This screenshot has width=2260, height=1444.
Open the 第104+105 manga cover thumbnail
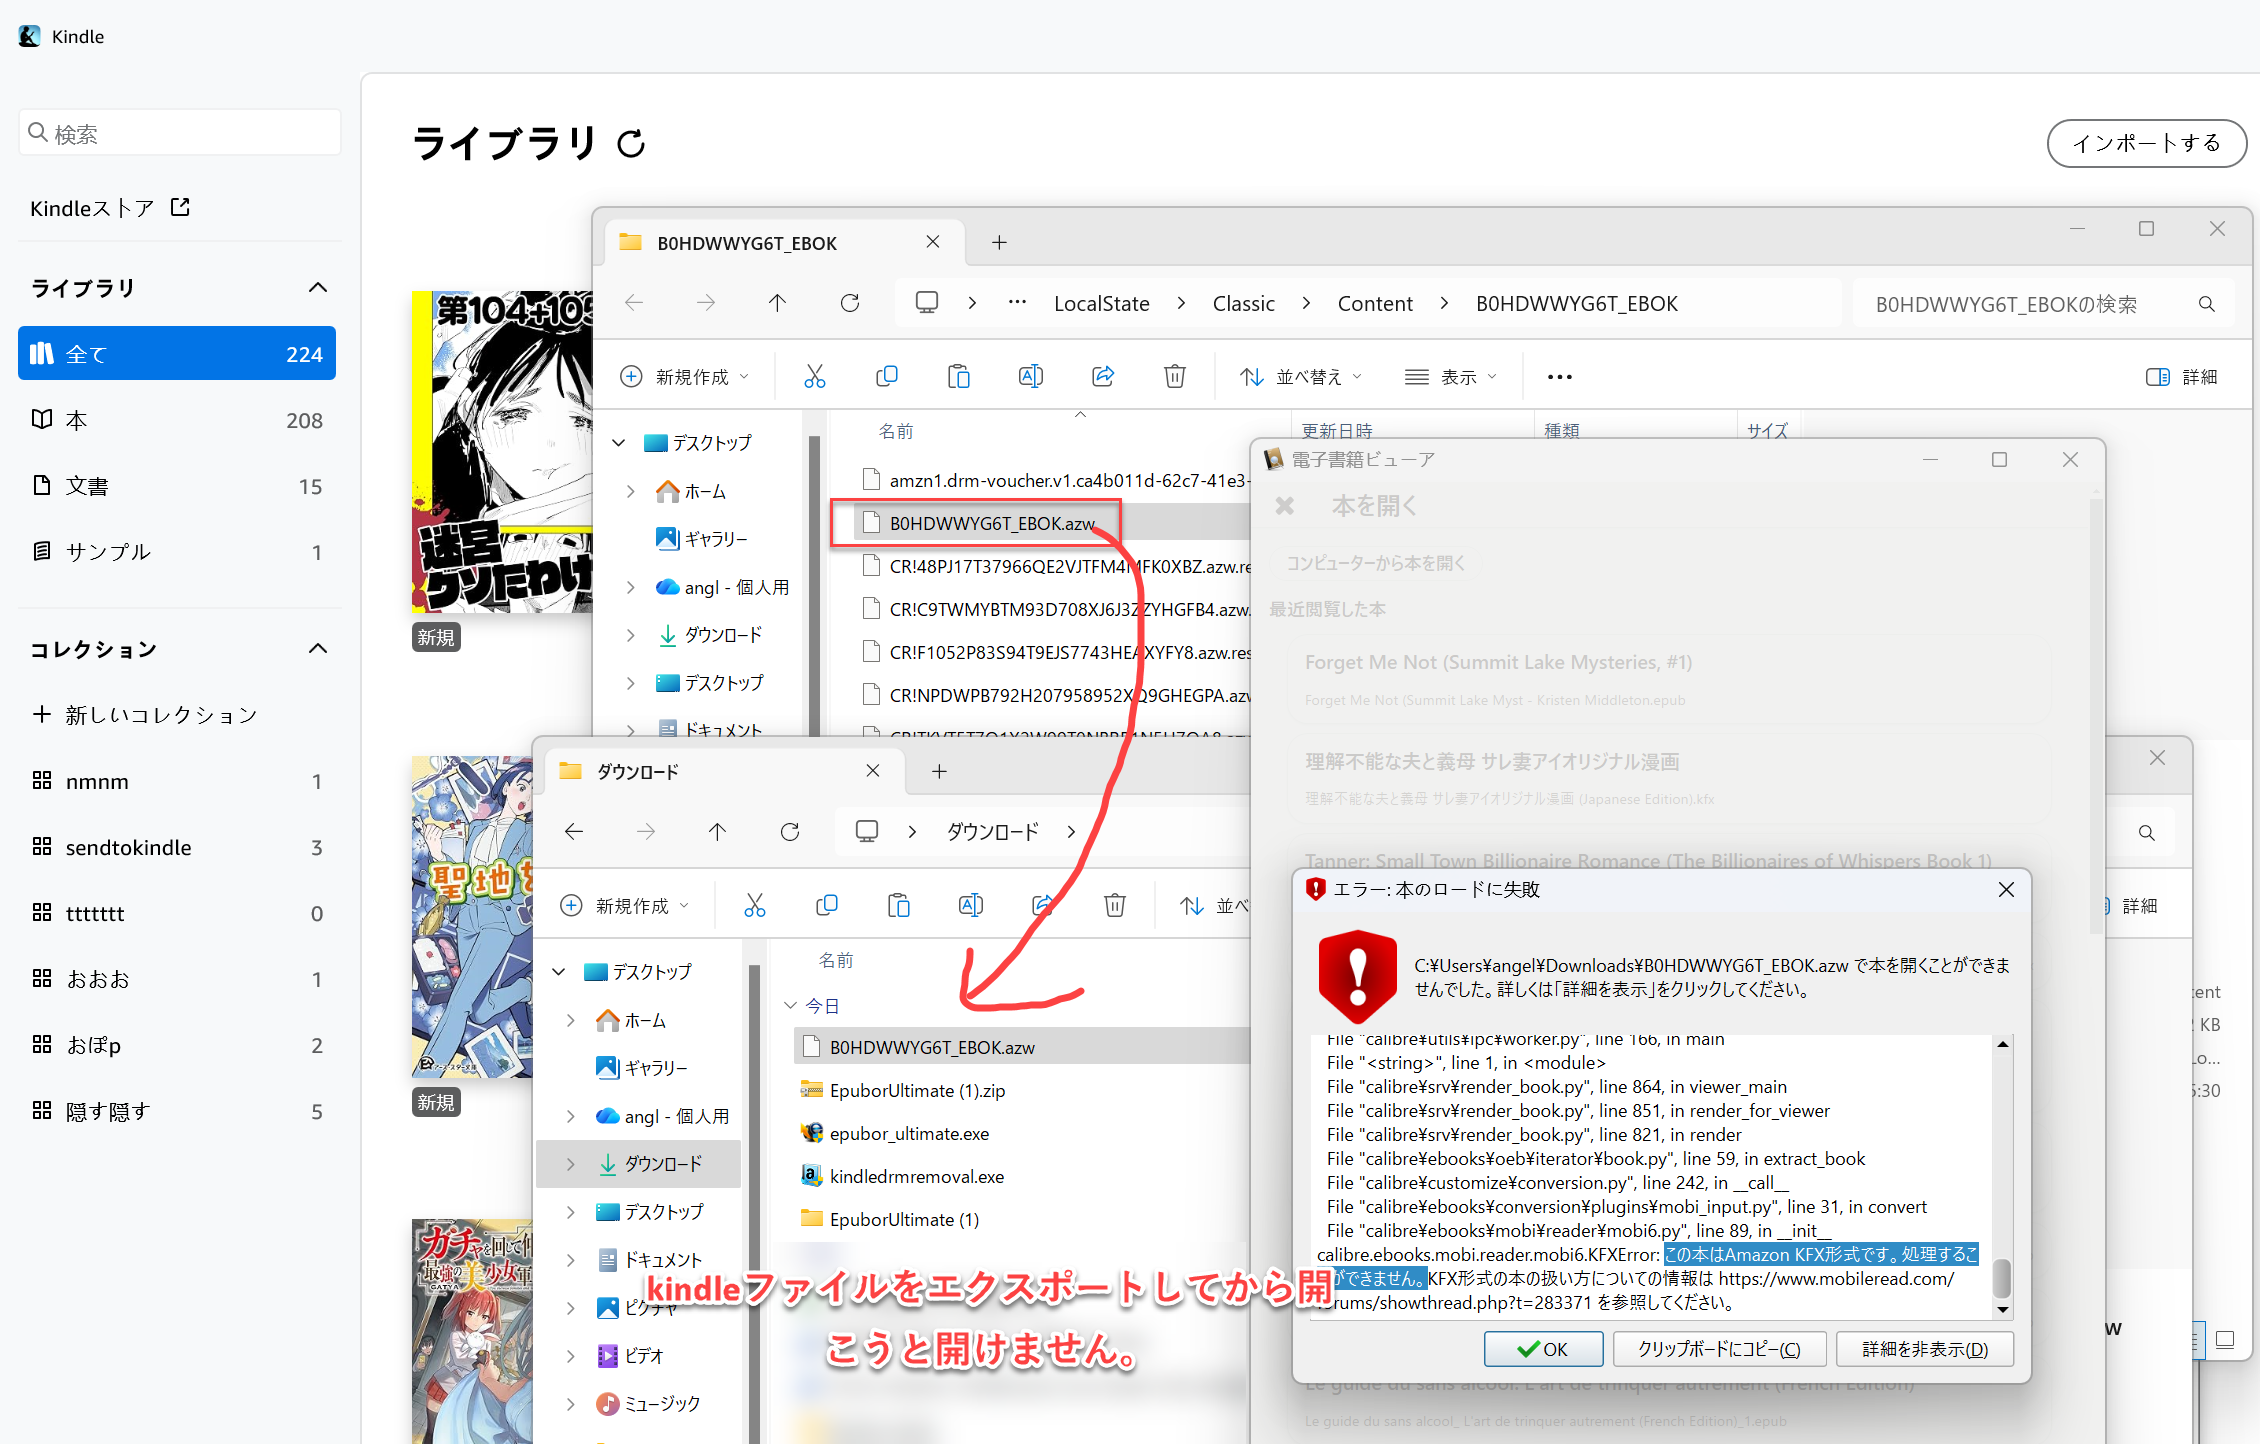[502, 452]
